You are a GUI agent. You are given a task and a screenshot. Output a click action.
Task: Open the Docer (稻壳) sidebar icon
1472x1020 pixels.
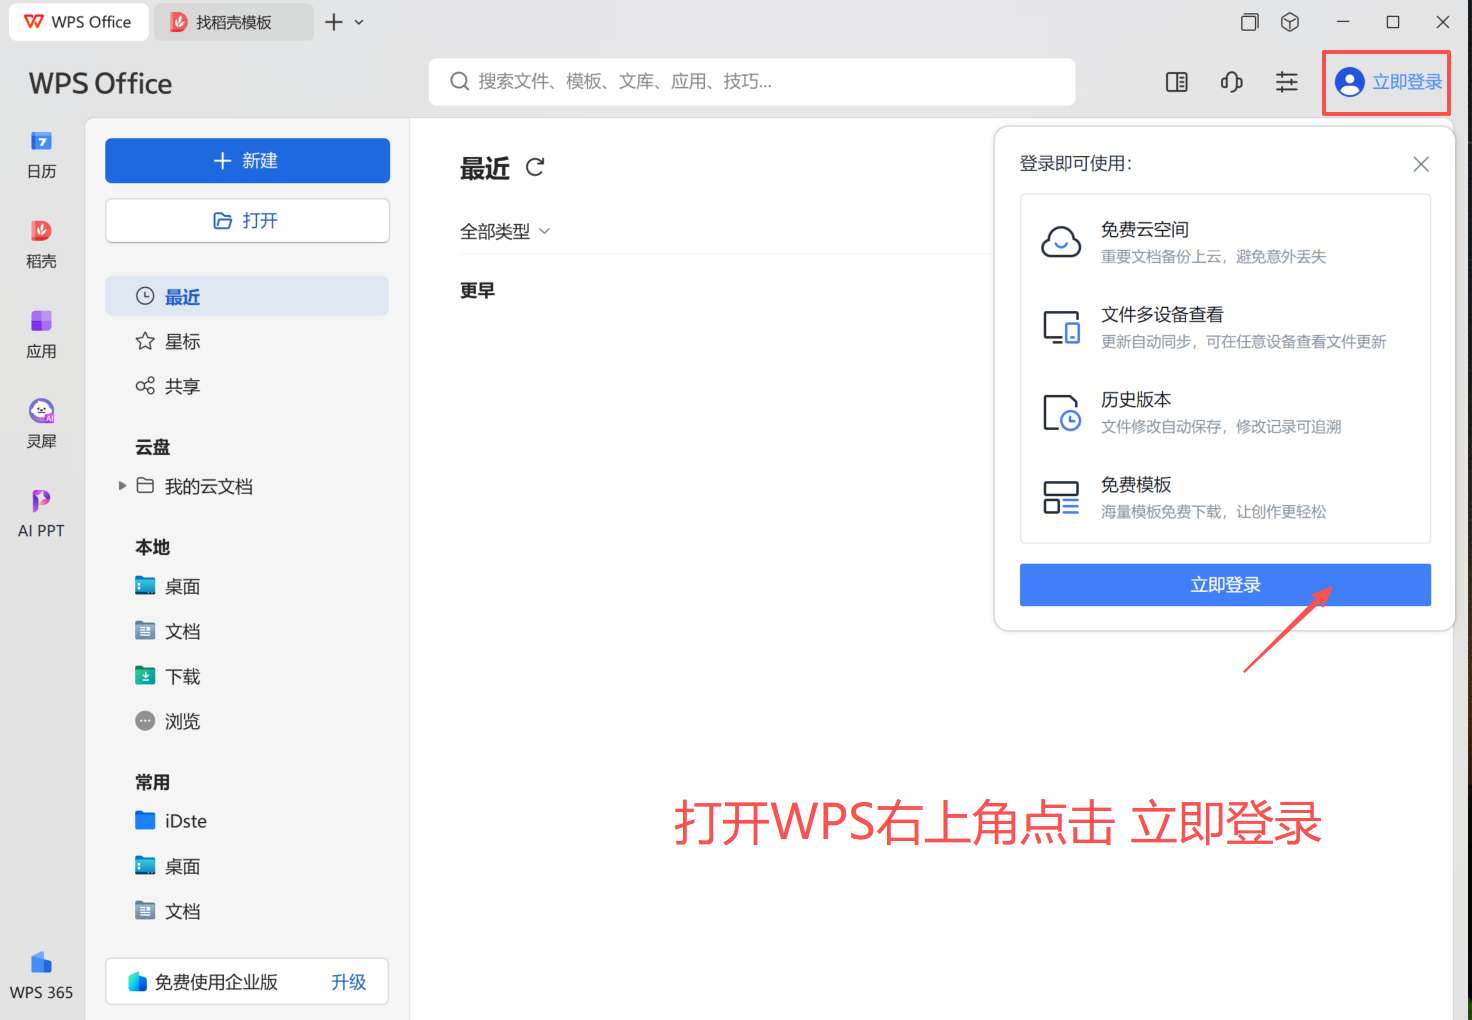coord(41,244)
